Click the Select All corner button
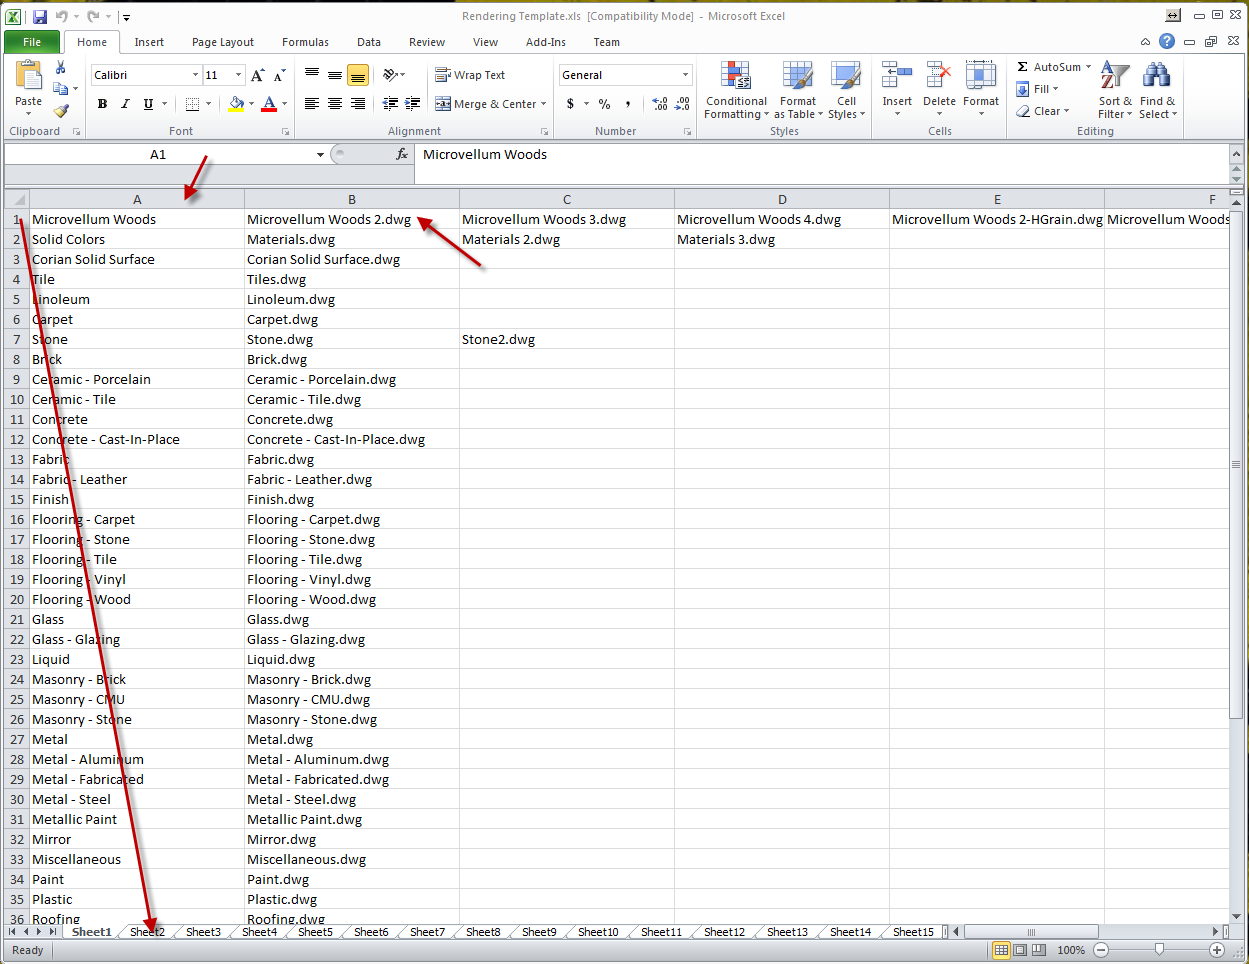 pos(17,199)
